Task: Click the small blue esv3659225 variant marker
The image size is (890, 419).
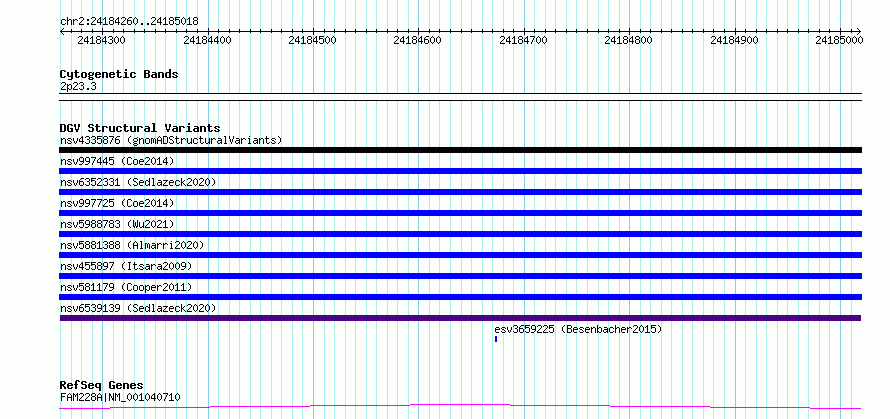Action: pos(496,339)
